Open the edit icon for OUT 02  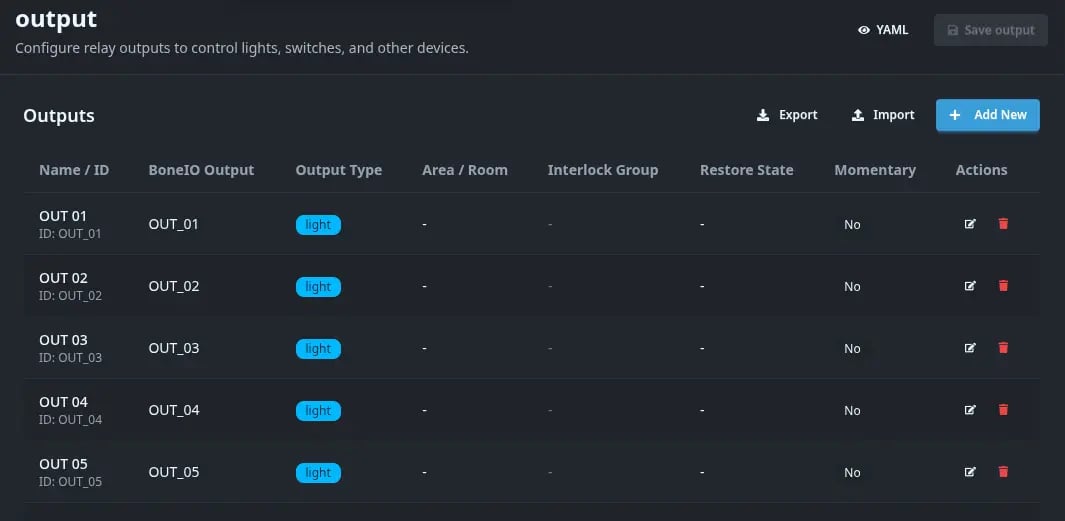coord(969,286)
